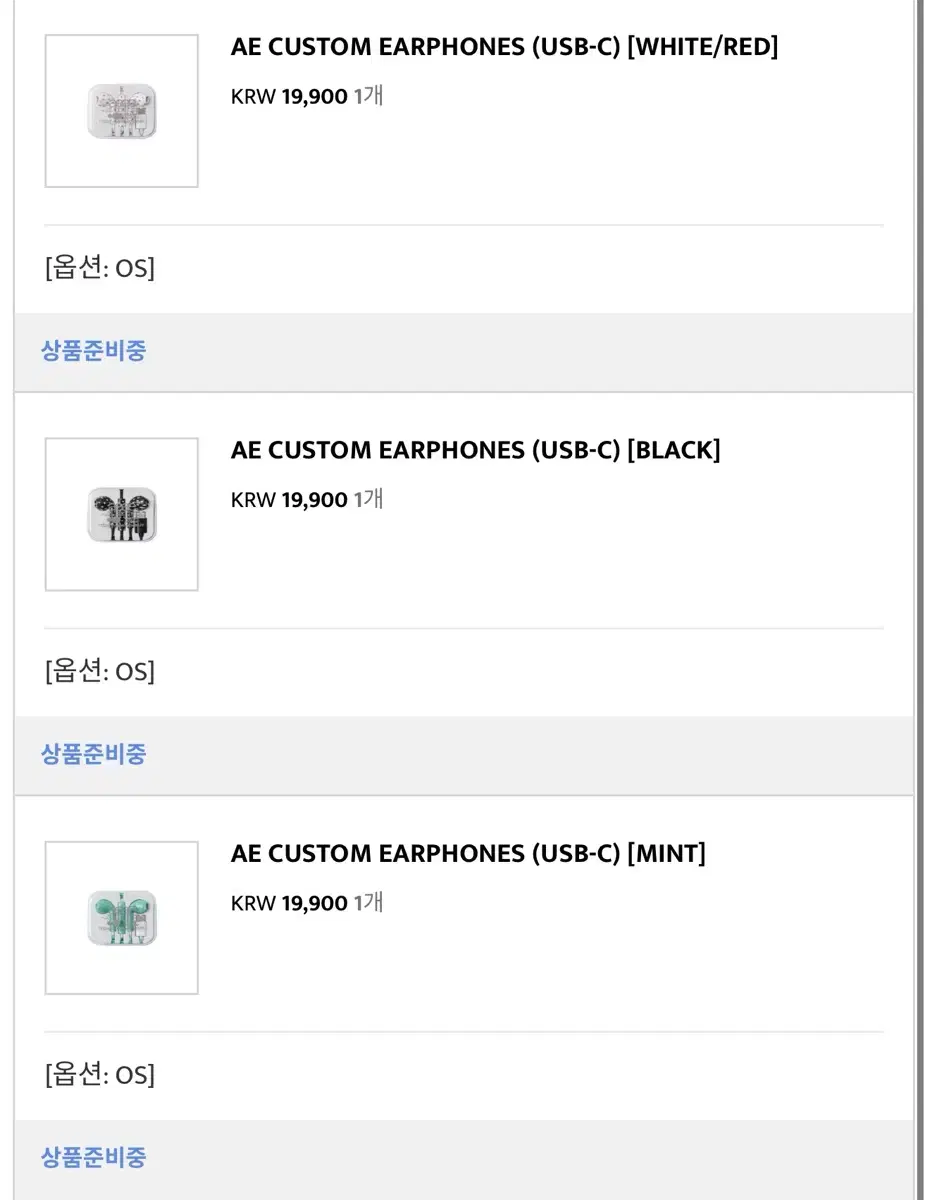This screenshot has height=1200, width=930.
Task: Click the 상품준비중 link under the MINT item
Action: pos(93,1157)
